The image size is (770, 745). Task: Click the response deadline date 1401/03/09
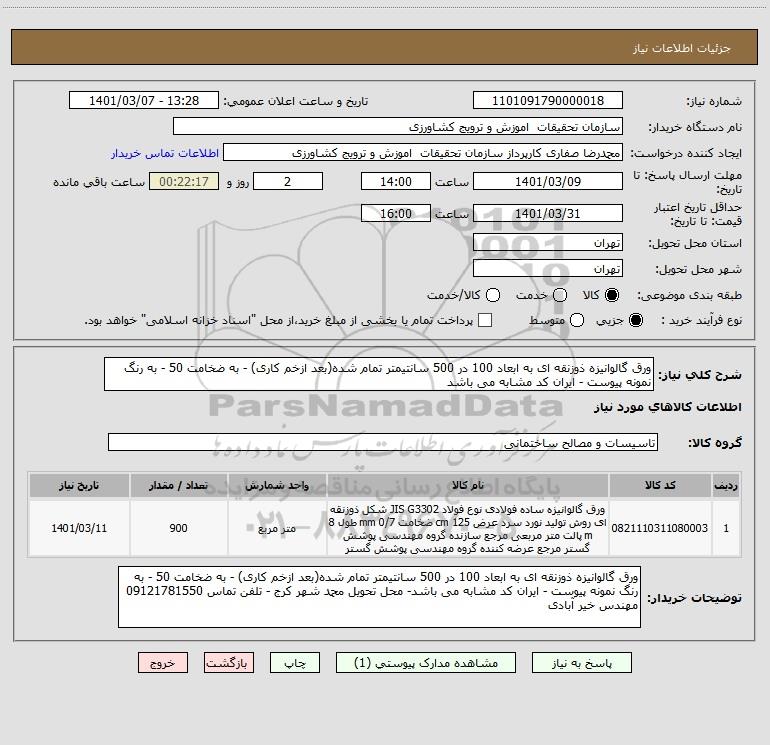coord(548,181)
